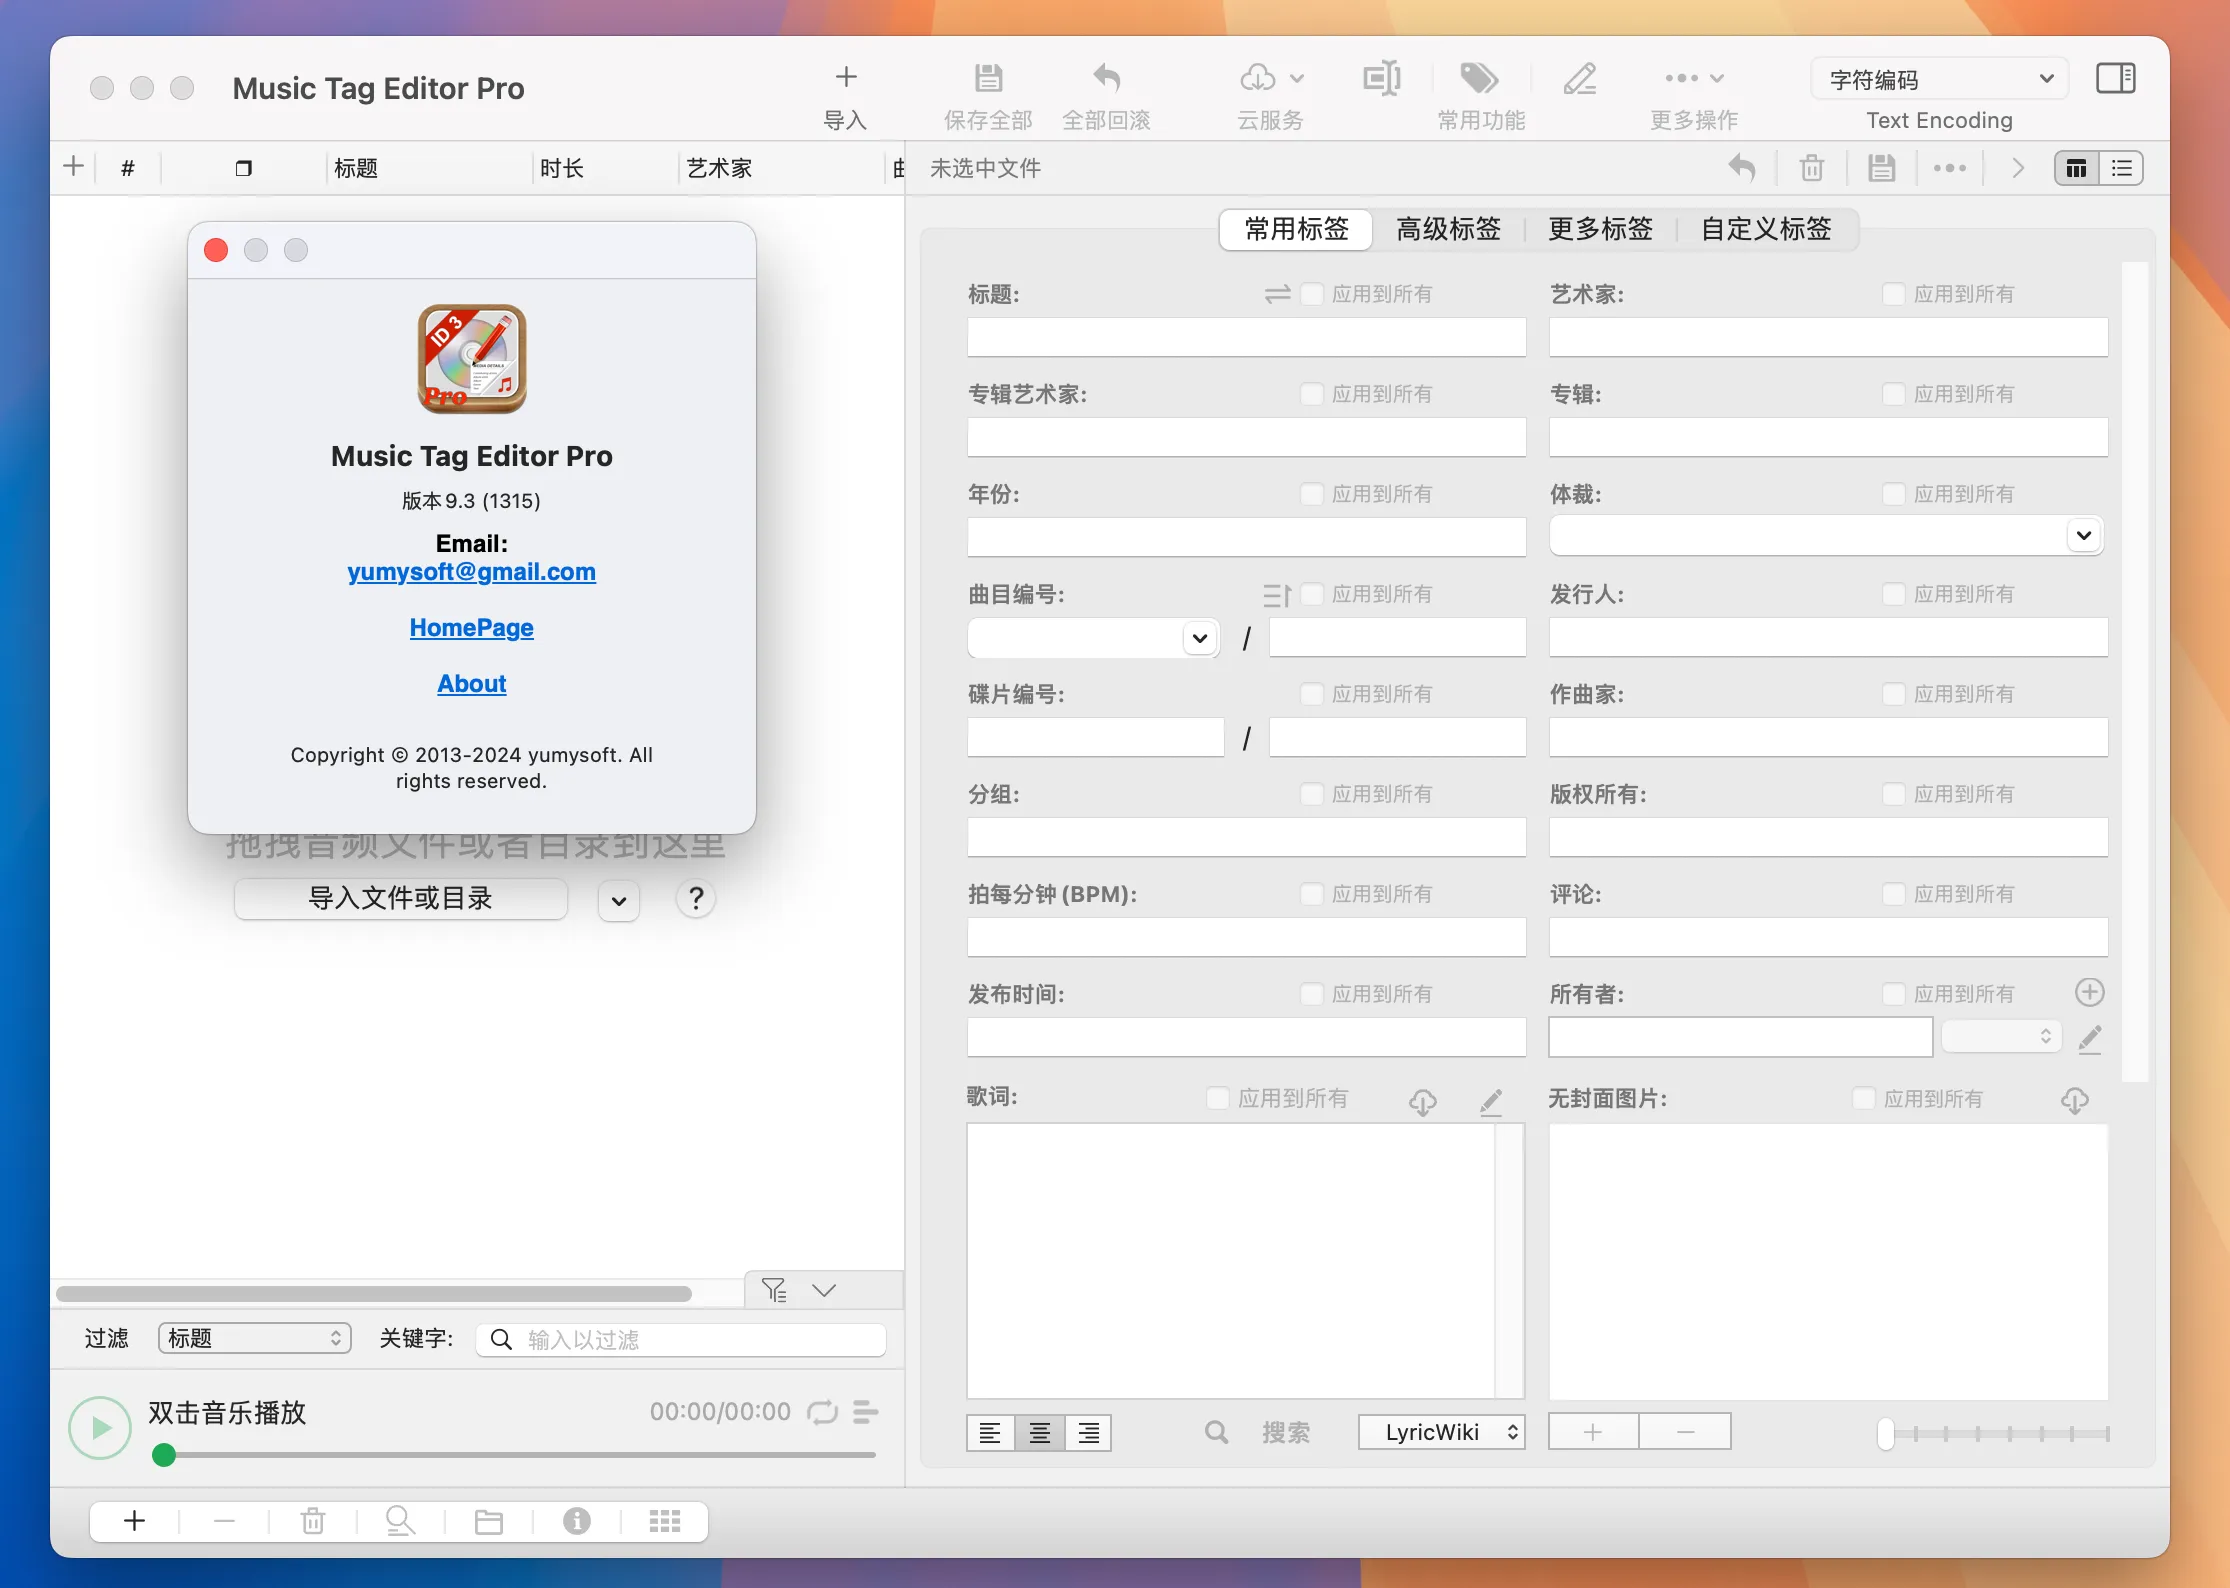Open the 字符编码 Text Encoding dropdown
2230x1588 pixels.
(1939, 79)
